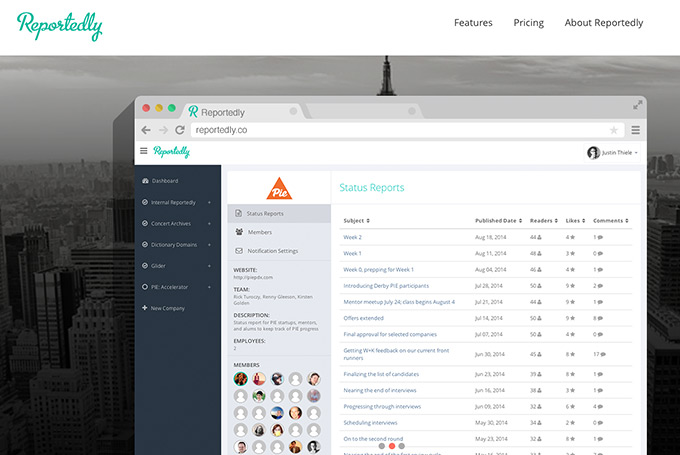
Task: Sort the table by Readers
Action: 544,221
